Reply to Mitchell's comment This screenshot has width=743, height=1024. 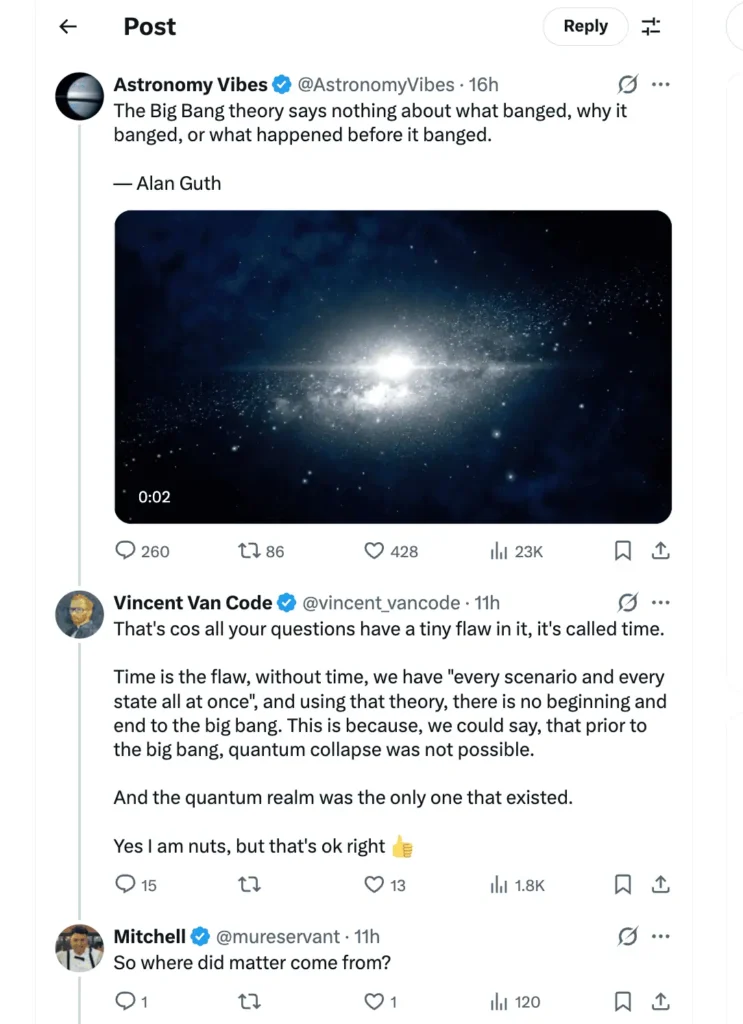click(x=127, y=1001)
